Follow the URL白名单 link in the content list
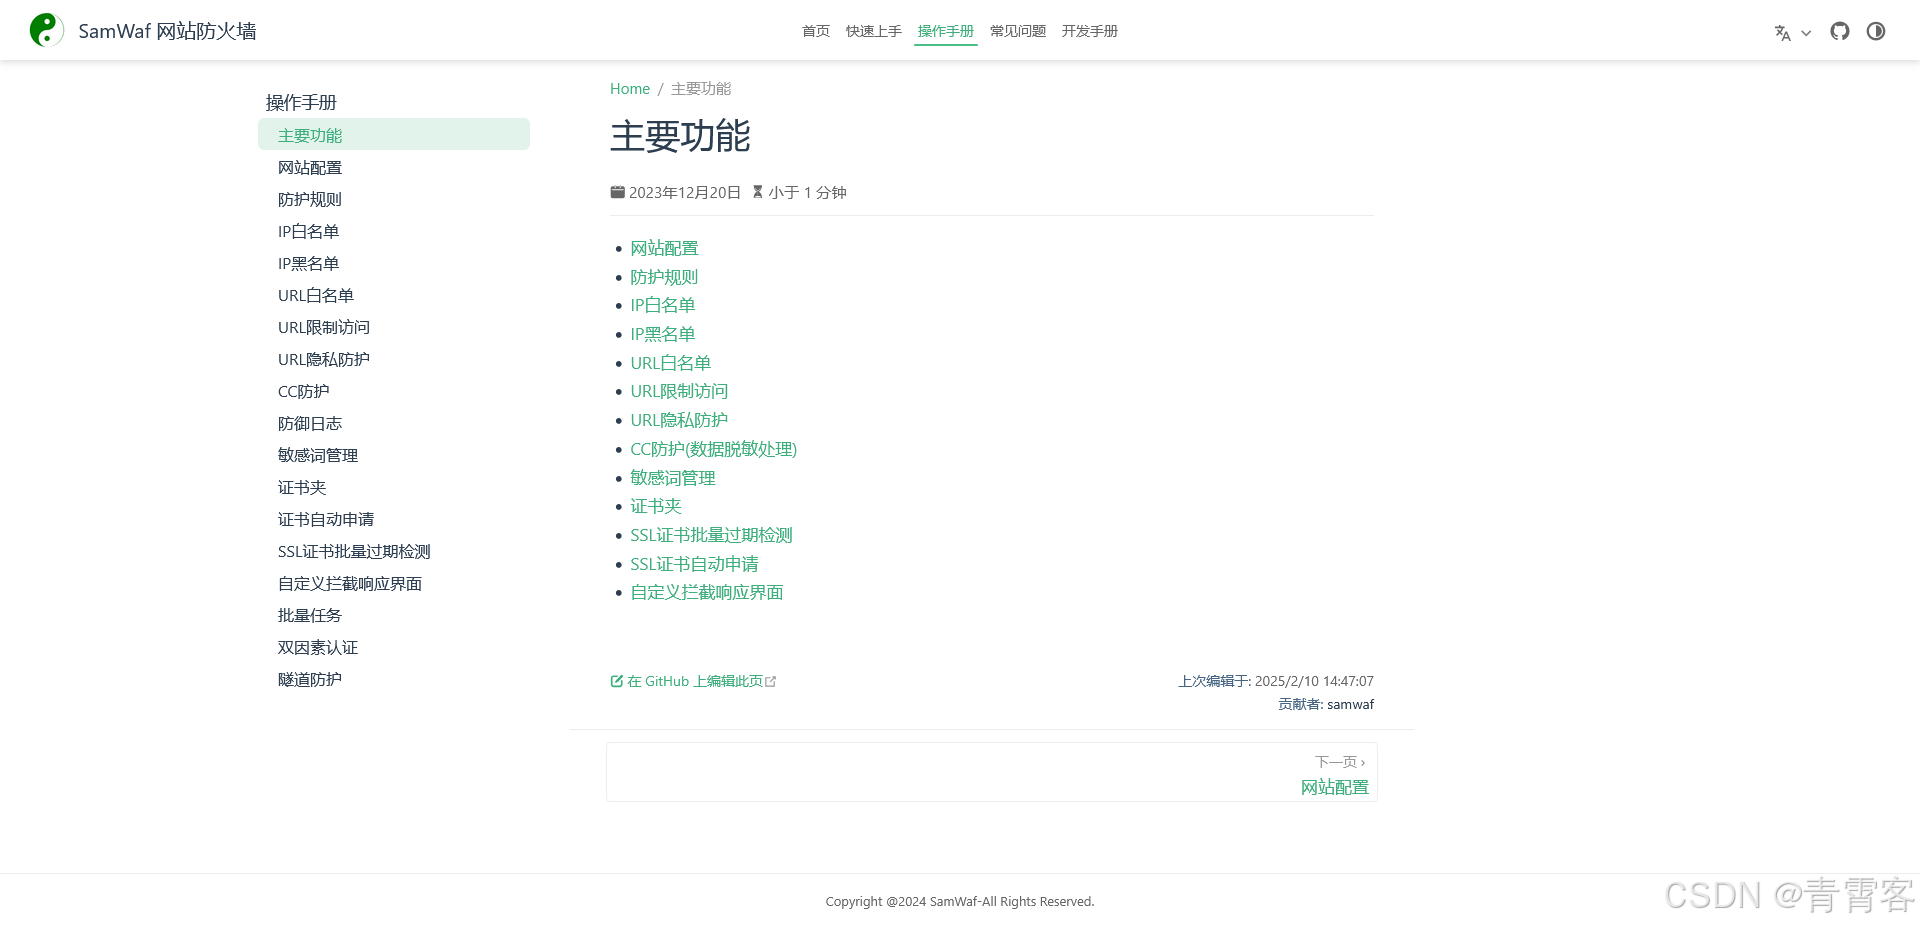 (670, 363)
